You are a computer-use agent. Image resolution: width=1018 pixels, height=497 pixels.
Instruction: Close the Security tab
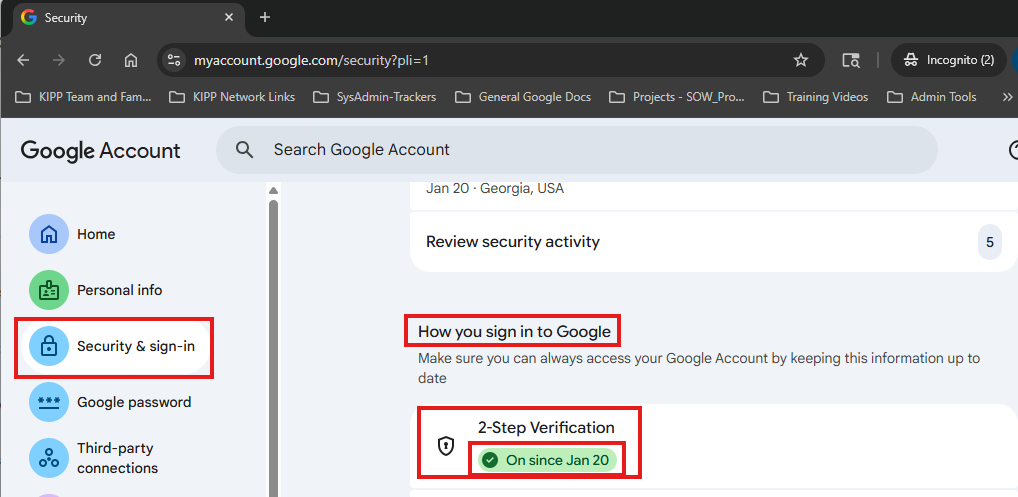pos(228,17)
